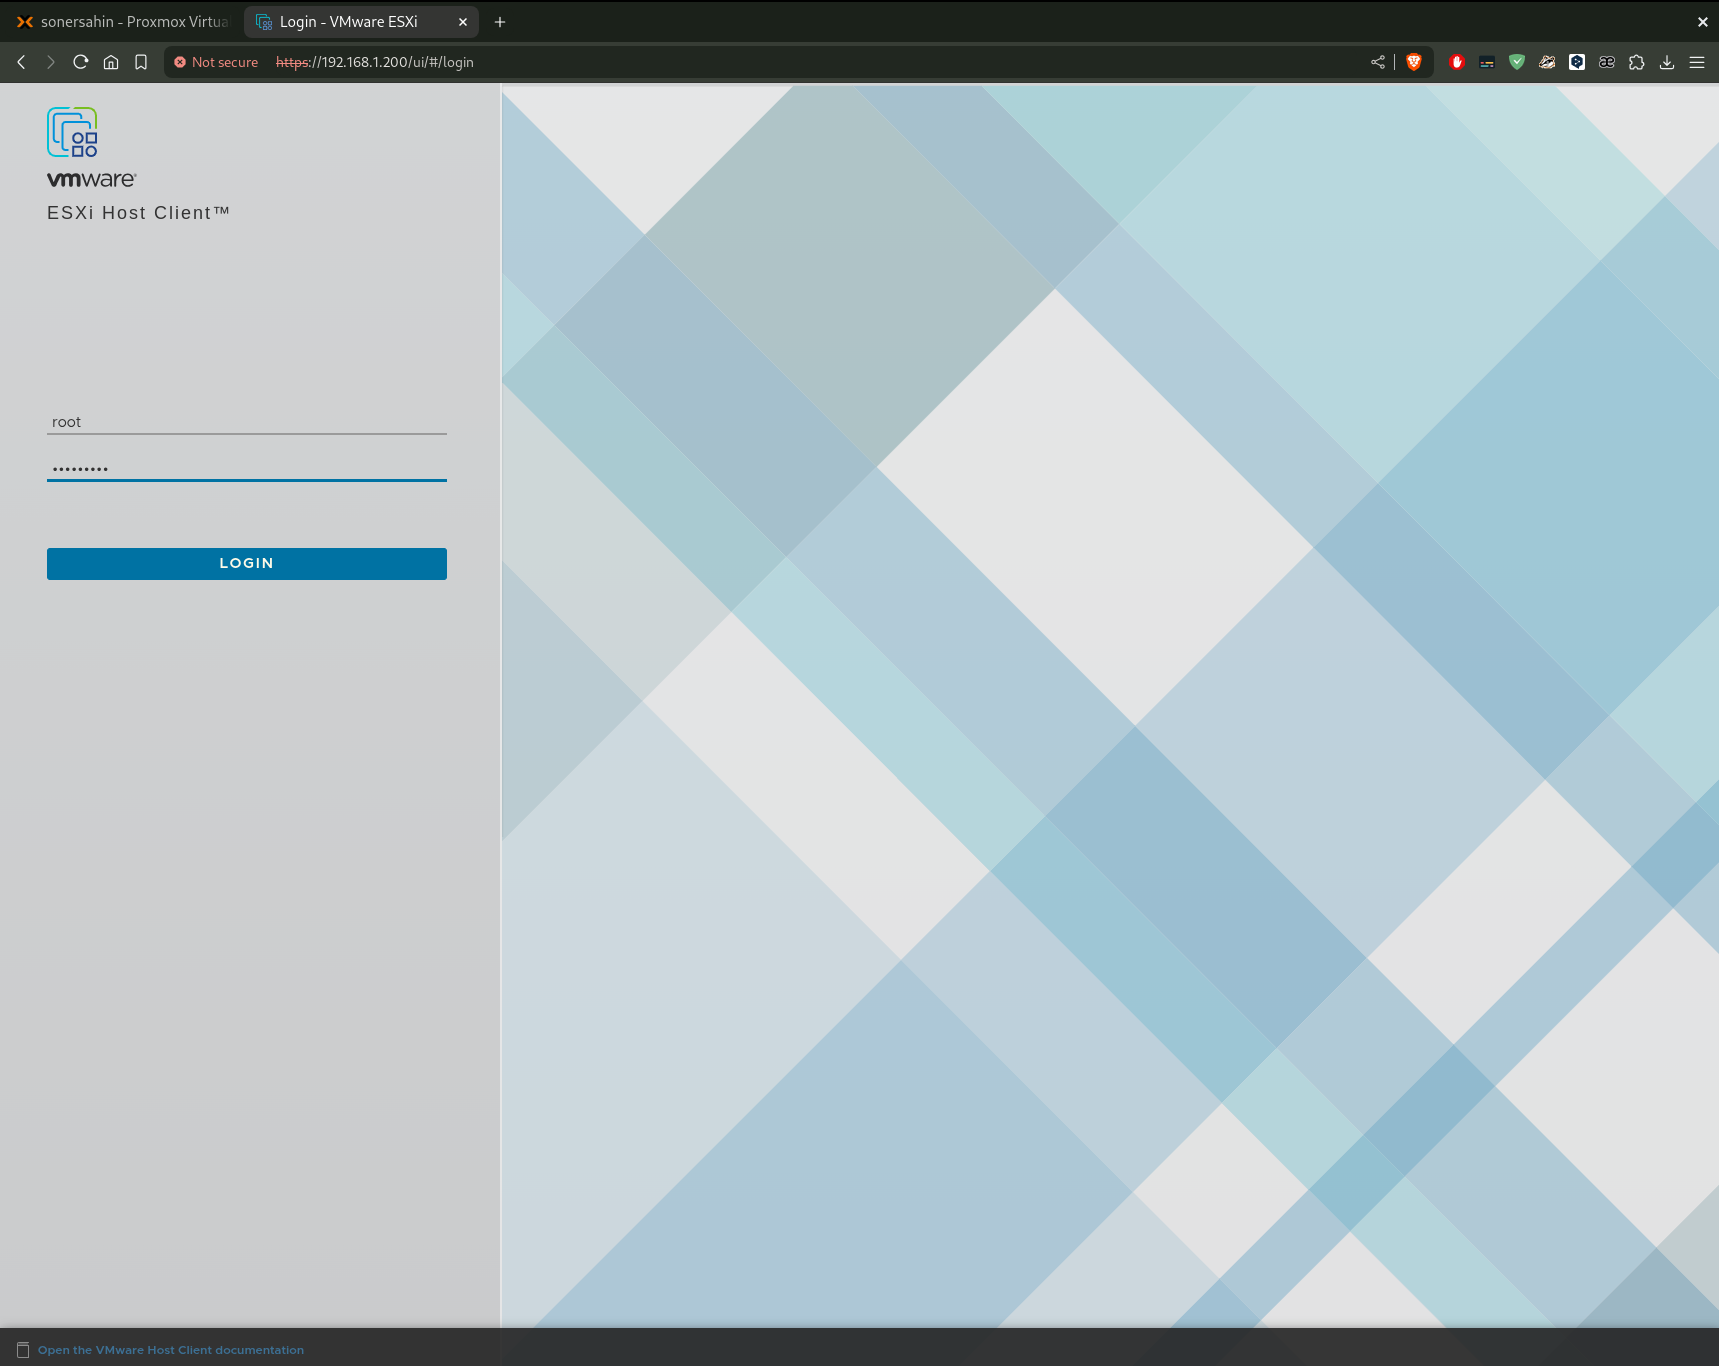Click the LOGIN button

coord(246,563)
